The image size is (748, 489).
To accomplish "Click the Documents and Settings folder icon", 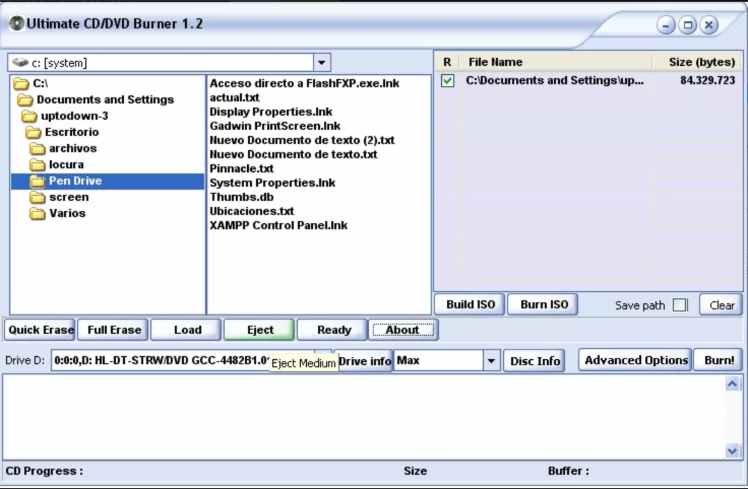I will tap(25, 100).
